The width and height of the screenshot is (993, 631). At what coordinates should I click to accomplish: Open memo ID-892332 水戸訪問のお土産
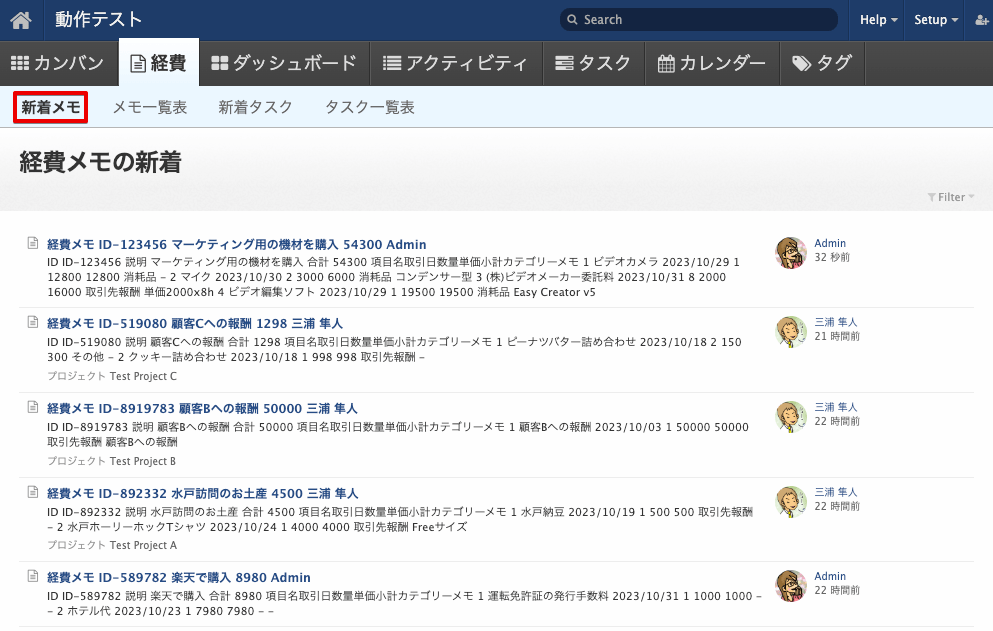pos(203,494)
